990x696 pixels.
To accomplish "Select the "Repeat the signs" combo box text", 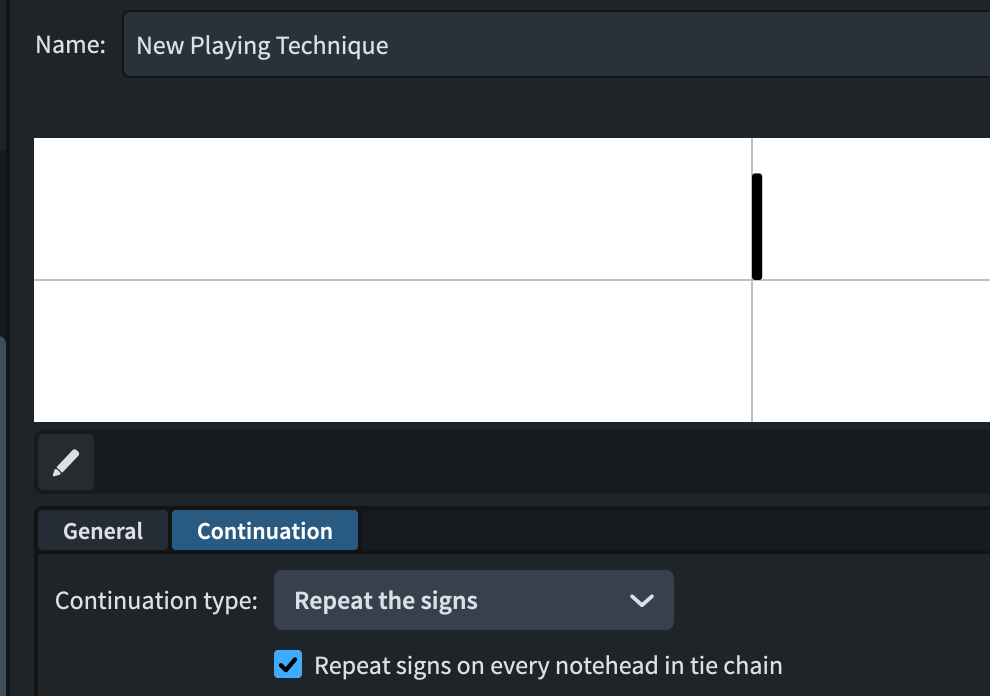I will (x=386, y=601).
